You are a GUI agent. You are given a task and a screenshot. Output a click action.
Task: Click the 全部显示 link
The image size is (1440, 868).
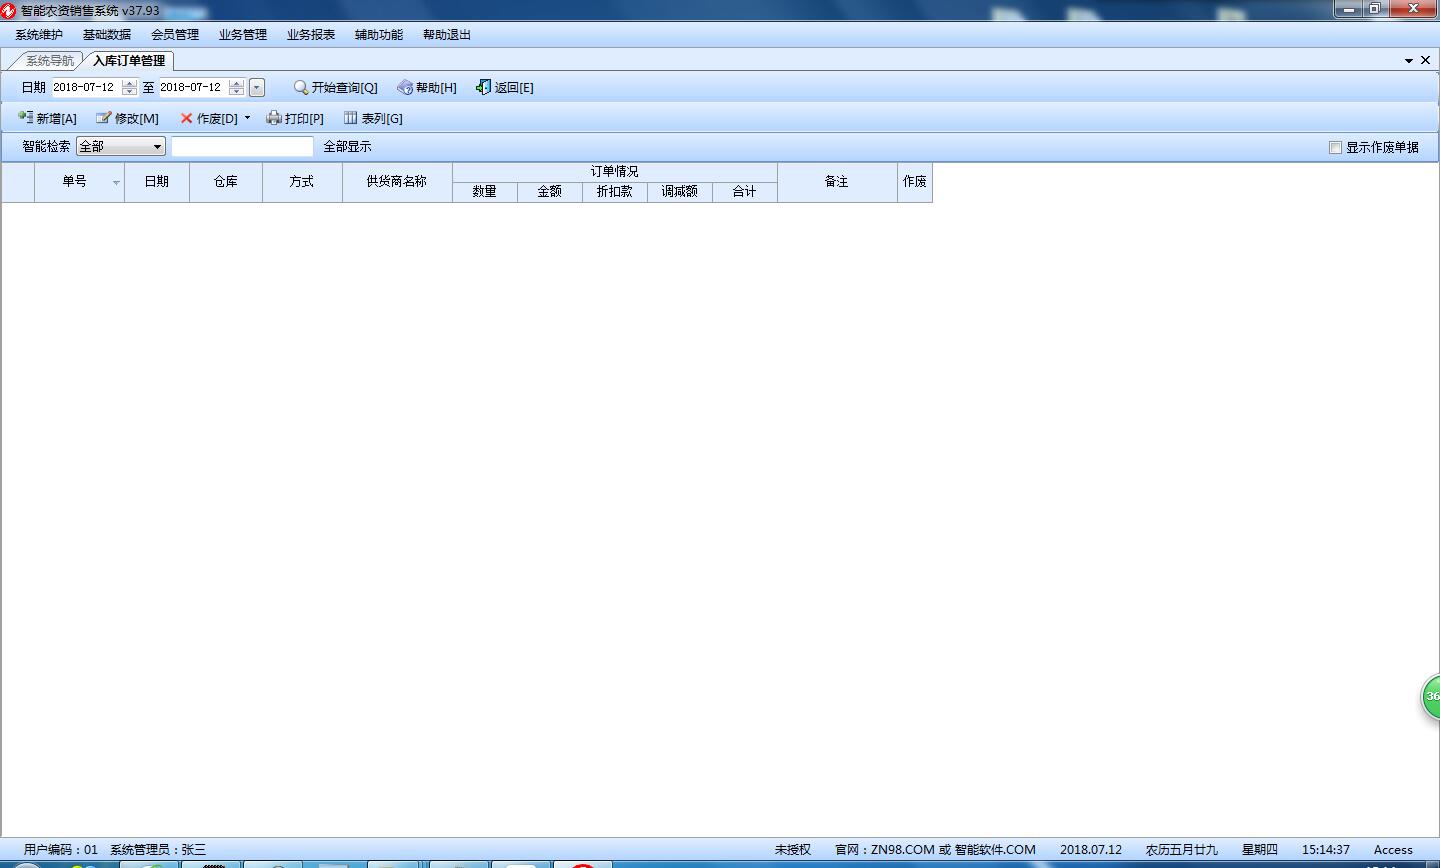pos(347,147)
